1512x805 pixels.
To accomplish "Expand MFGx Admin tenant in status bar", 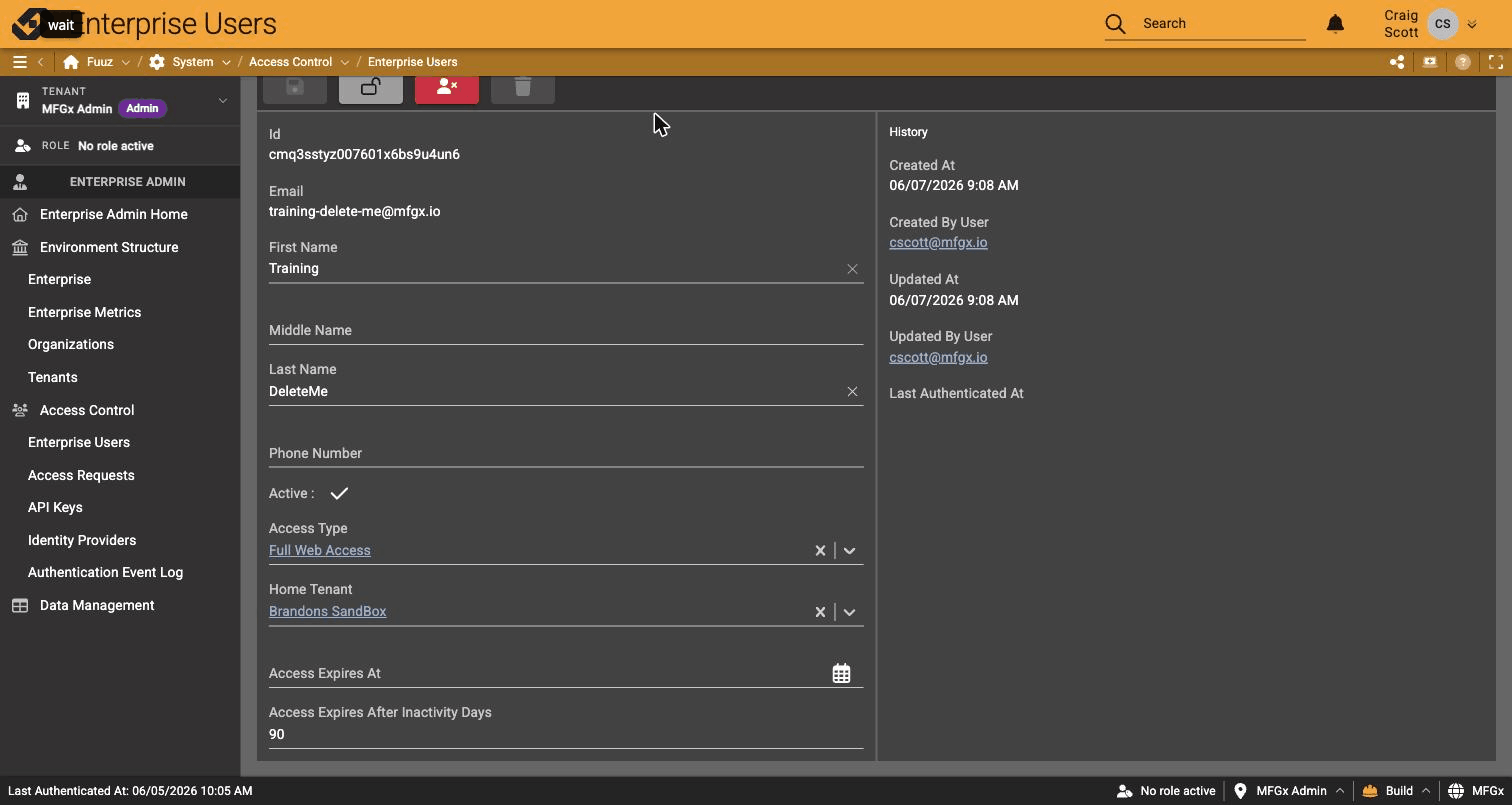I will [x=1340, y=791].
